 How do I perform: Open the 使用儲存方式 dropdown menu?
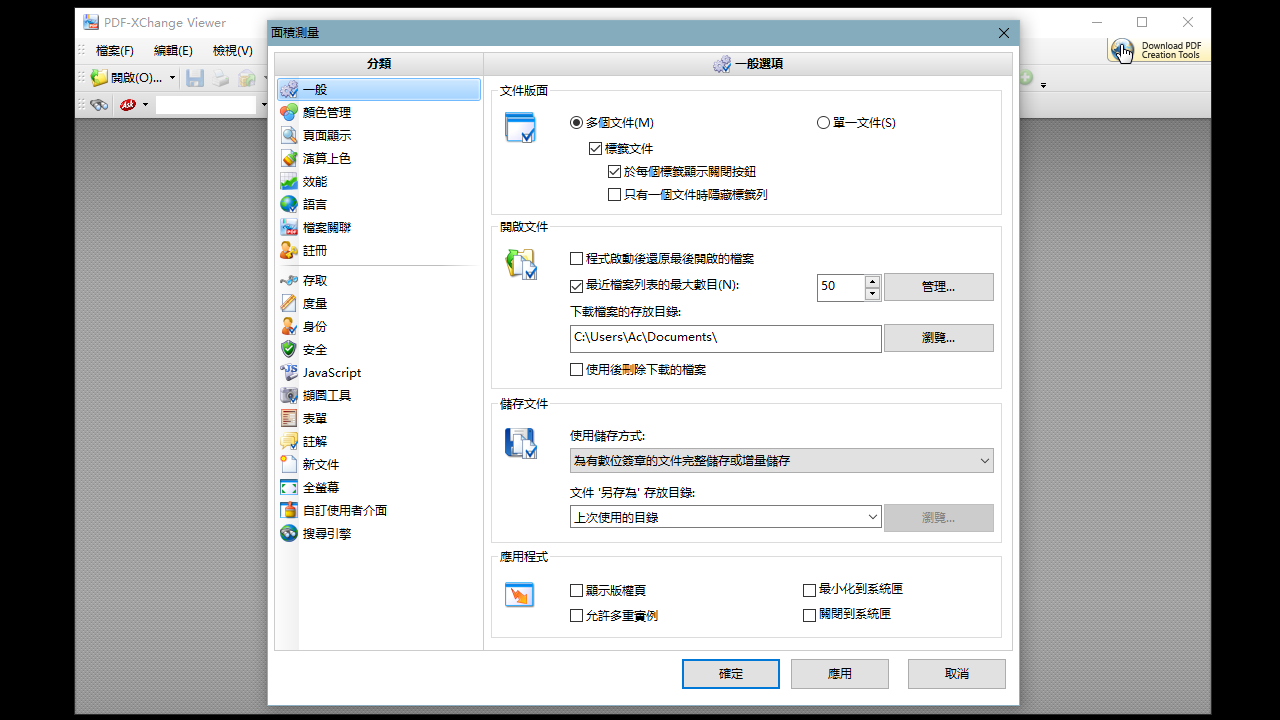tap(986, 460)
